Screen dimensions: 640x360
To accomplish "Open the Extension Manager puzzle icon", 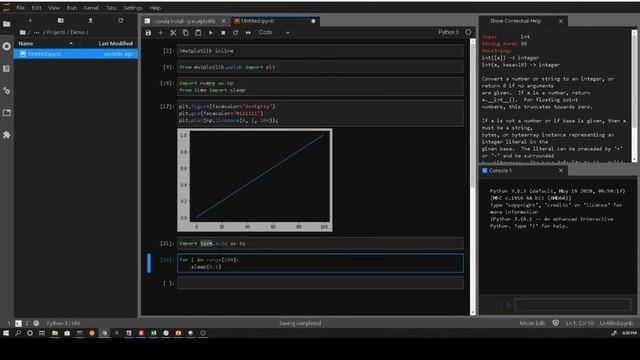I will 7,135.
